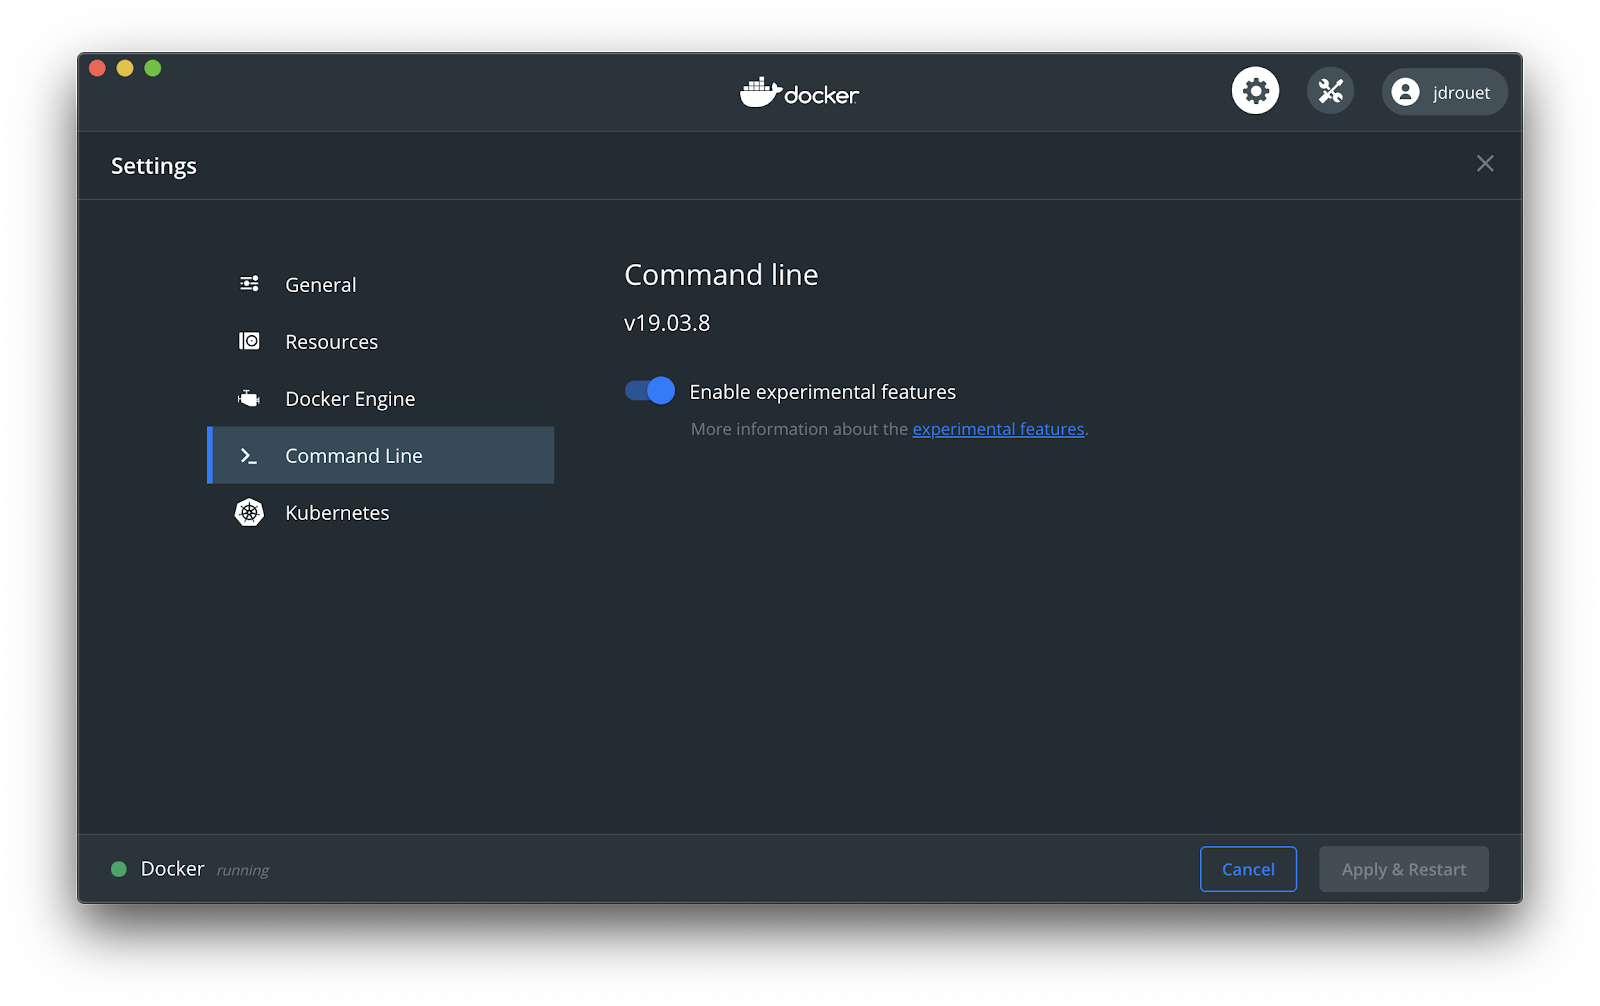The width and height of the screenshot is (1600, 1006).
Task: Click the Command Line terminal icon
Action: [x=247, y=455]
